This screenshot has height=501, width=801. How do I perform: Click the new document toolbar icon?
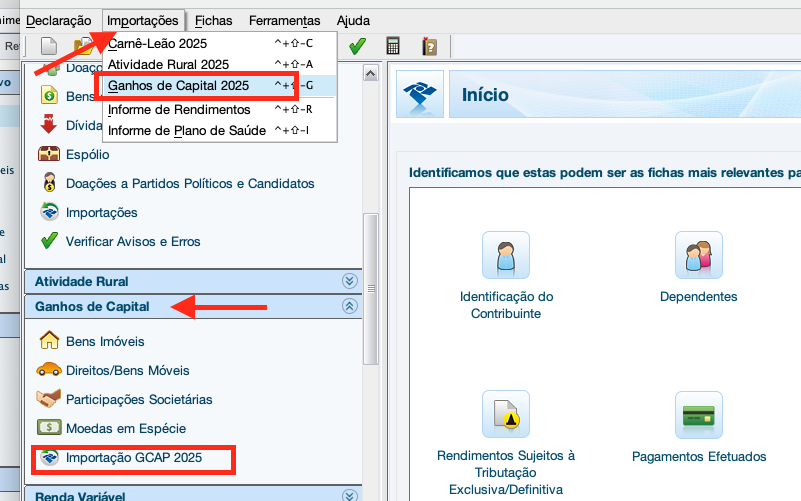click(48, 46)
